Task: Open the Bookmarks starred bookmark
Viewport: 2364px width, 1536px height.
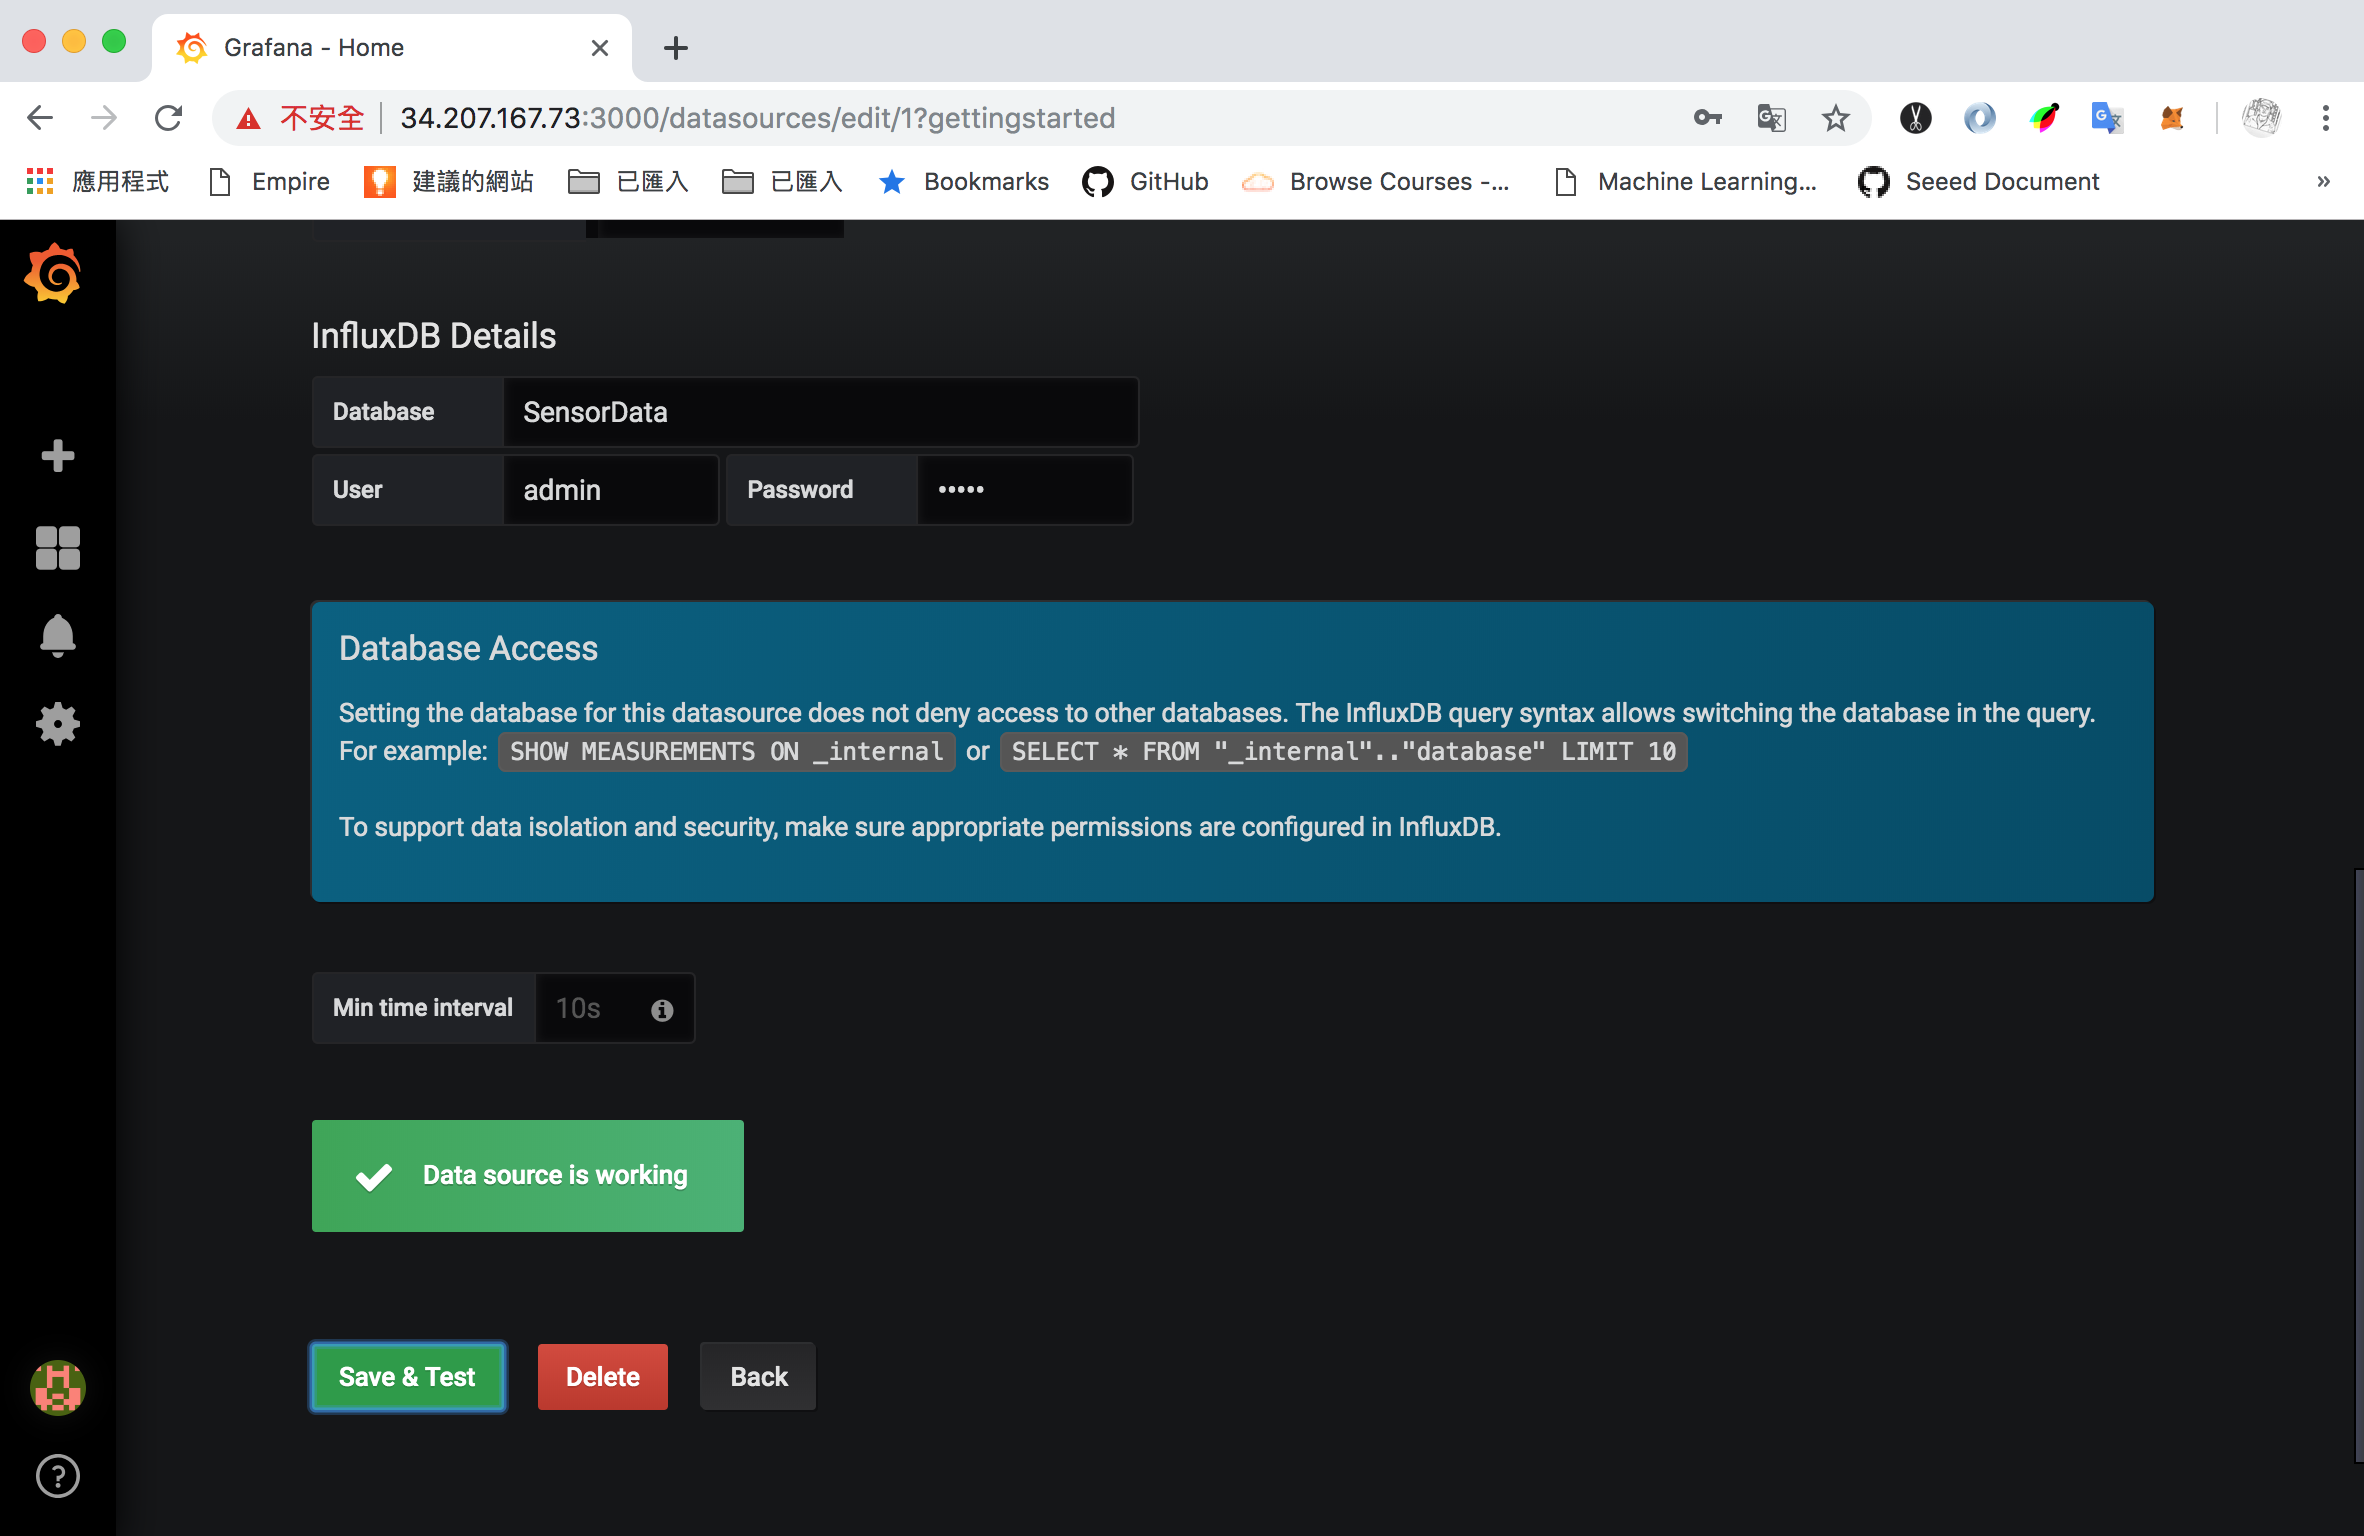Action: (964, 181)
